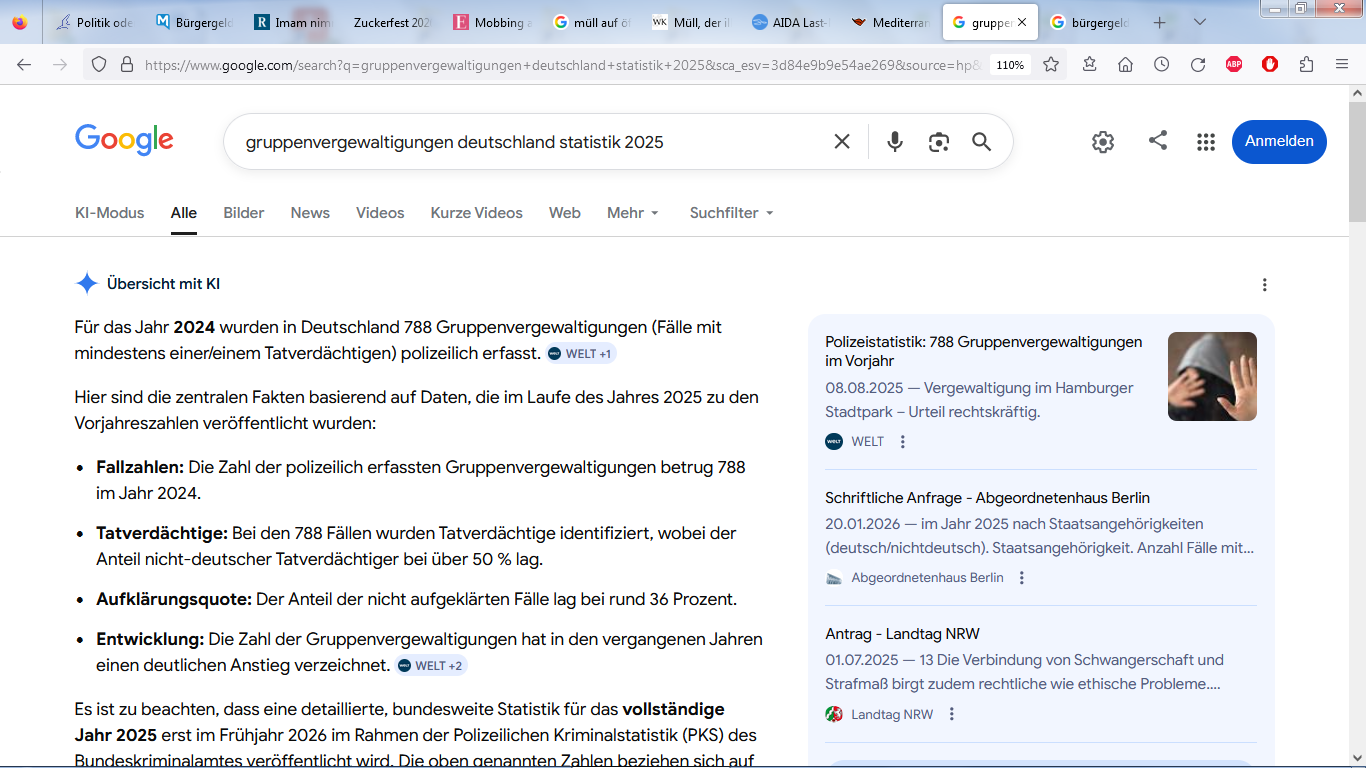This screenshot has height=768, width=1366.
Task: Click the hooded person article thumbnail
Action: tap(1212, 376)
